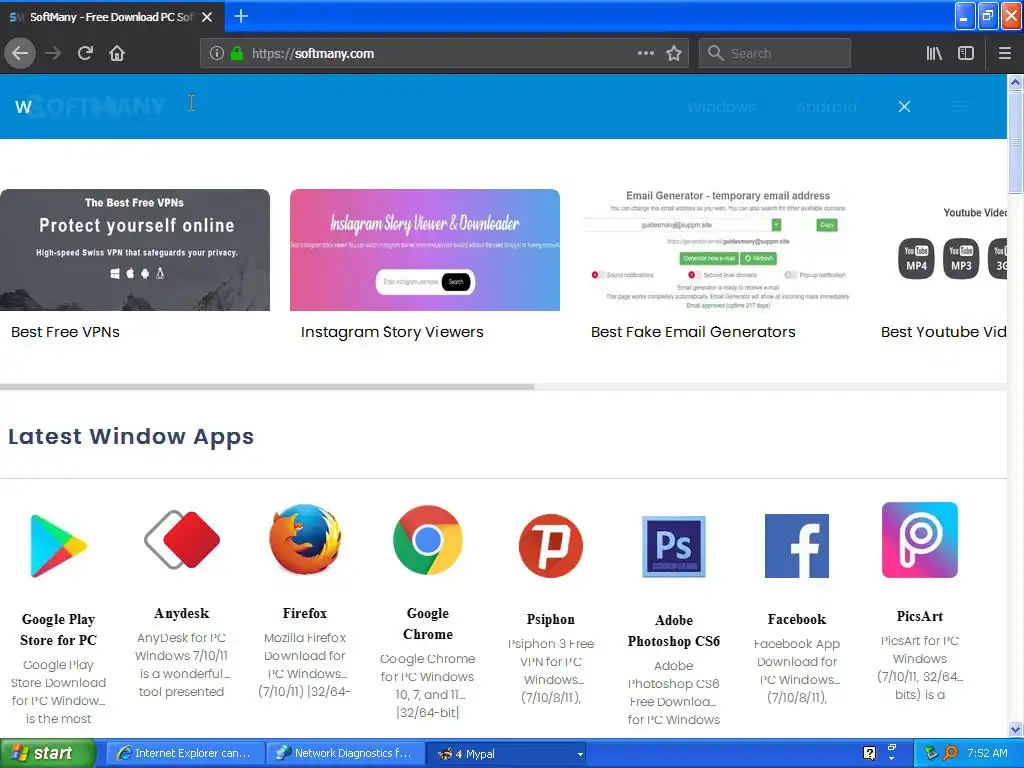Open the Best Free VPNs link
Screen dimensions: 1024x768
[65, 332]
